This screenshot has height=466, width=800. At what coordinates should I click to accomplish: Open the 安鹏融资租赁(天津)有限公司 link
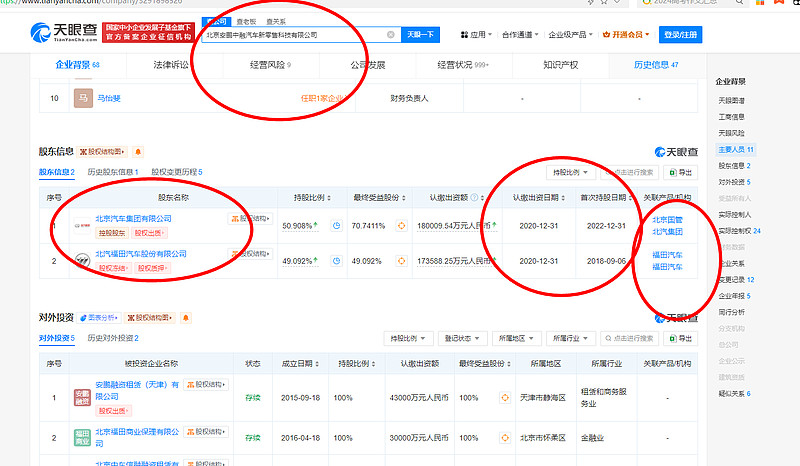137,390
